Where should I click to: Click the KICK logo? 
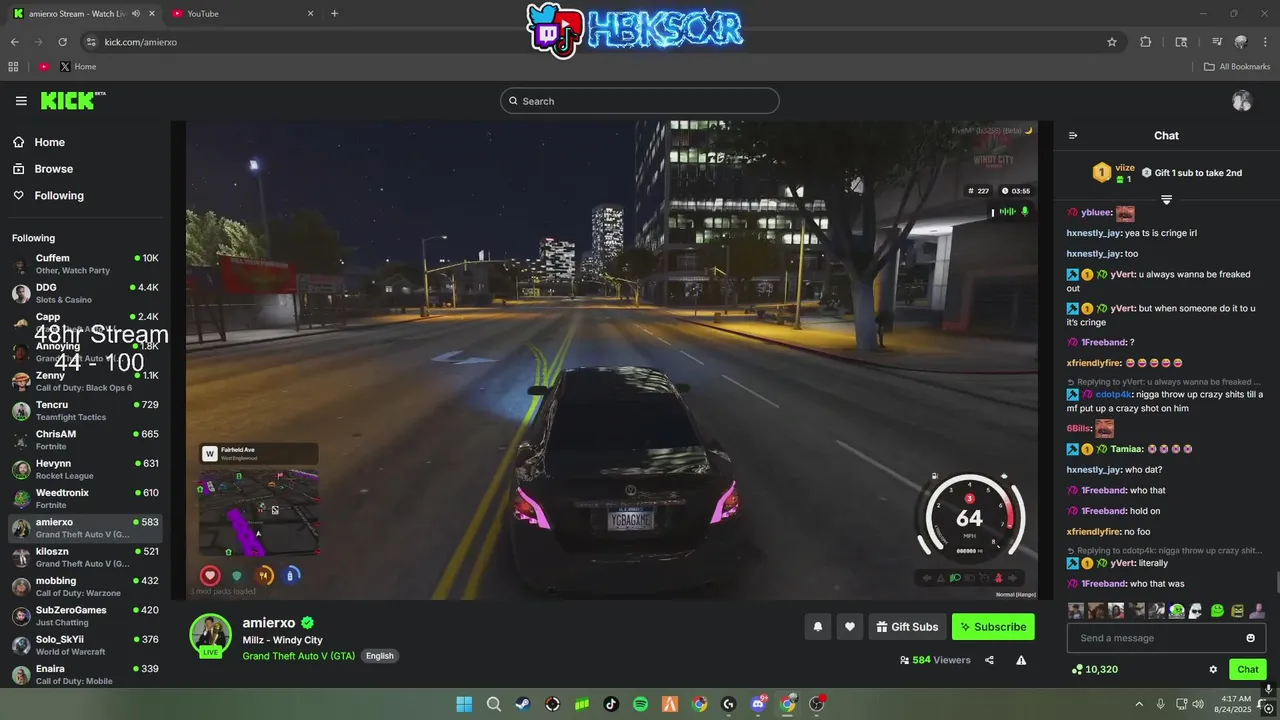(x=72, y=100)
